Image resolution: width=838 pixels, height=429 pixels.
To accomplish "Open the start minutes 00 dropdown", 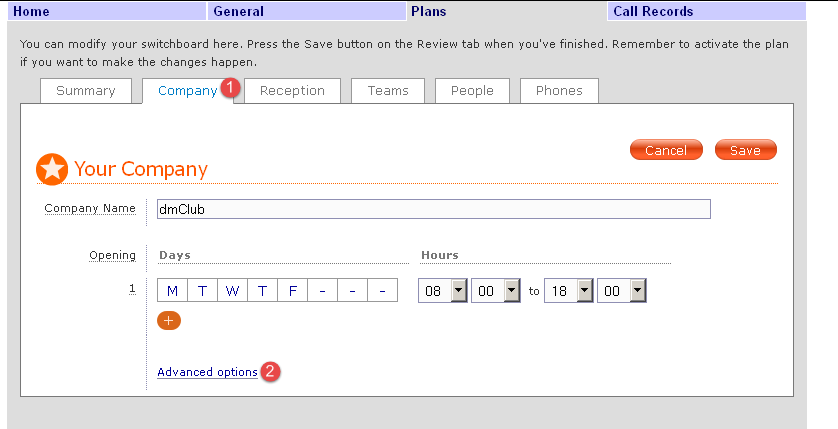I will (x=495, y=291).
